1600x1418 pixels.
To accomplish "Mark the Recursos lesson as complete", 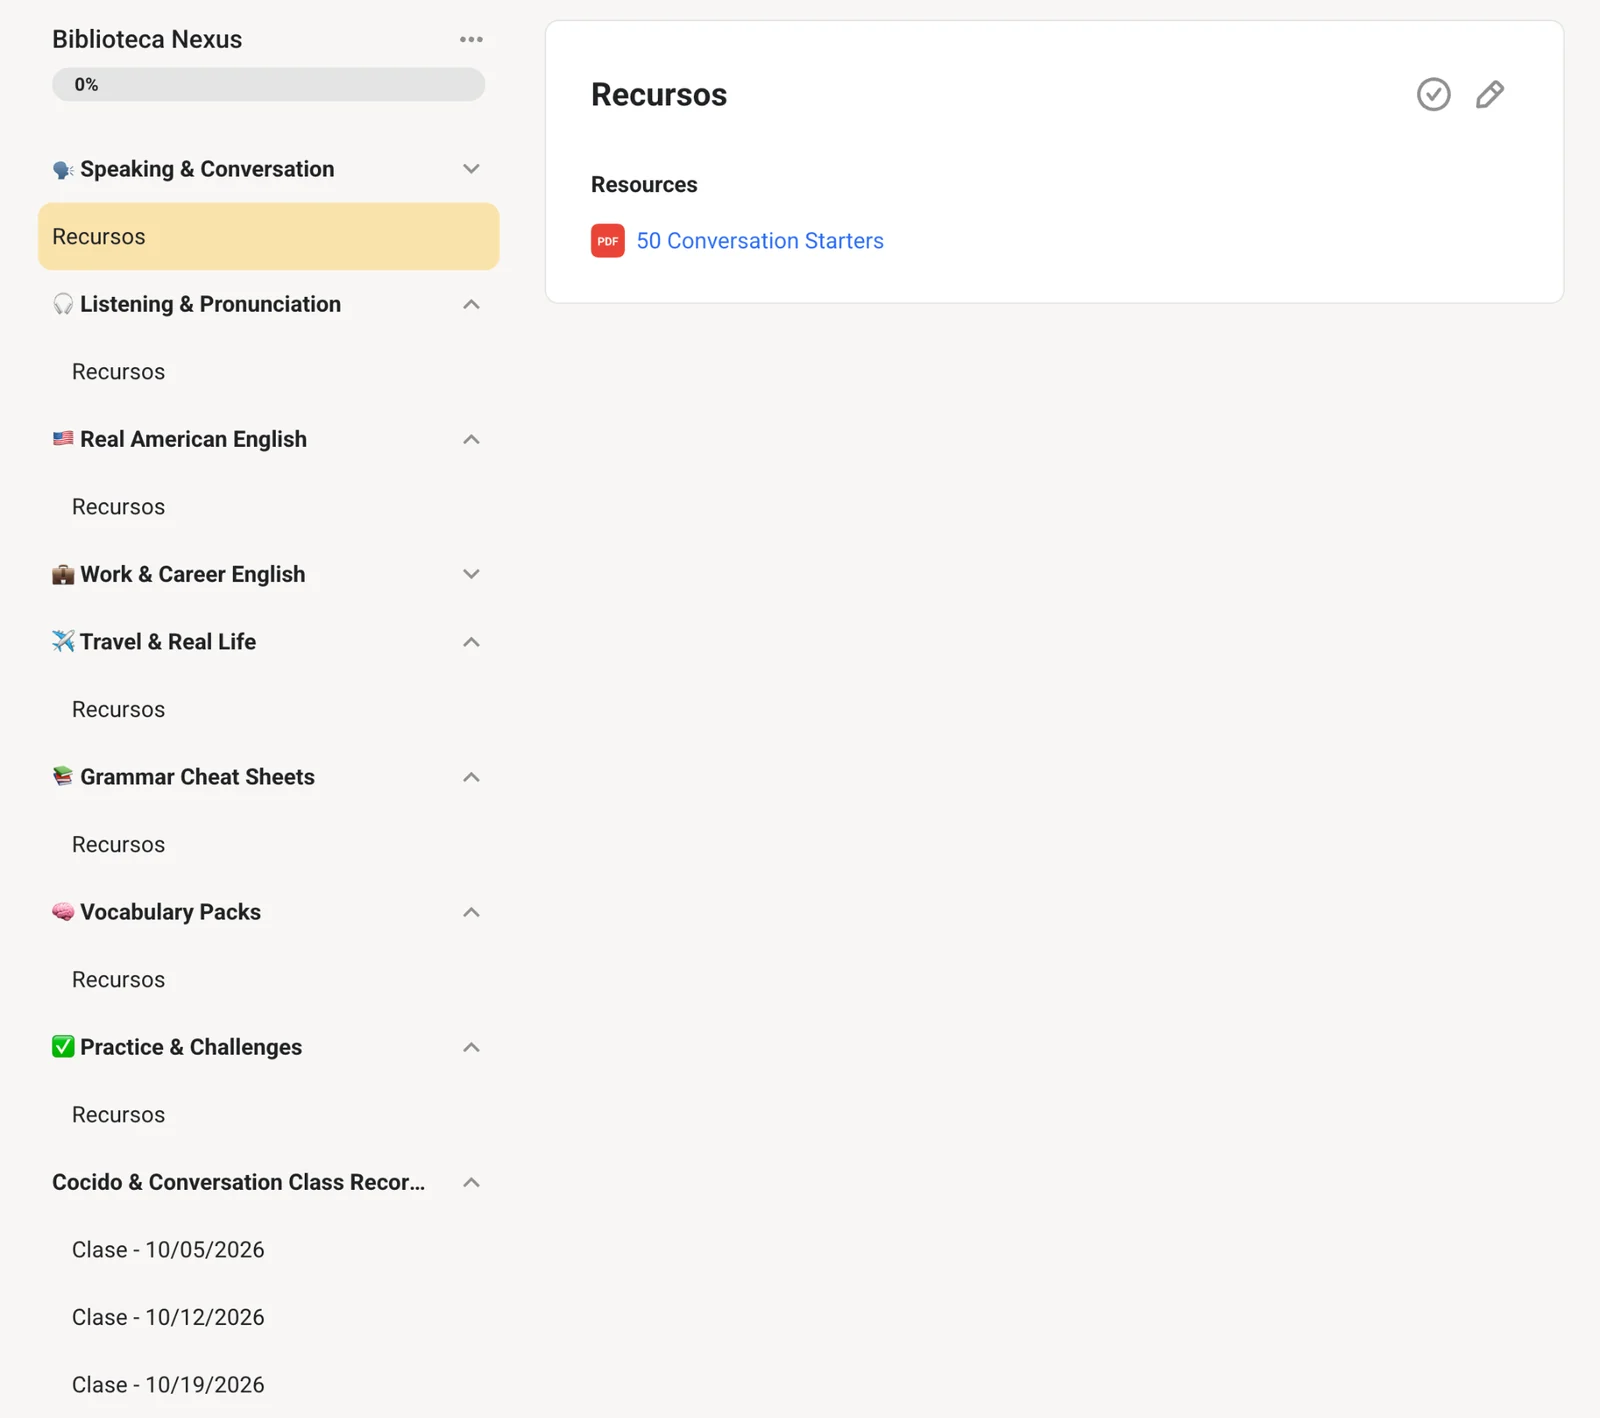I will point(1433,94).
